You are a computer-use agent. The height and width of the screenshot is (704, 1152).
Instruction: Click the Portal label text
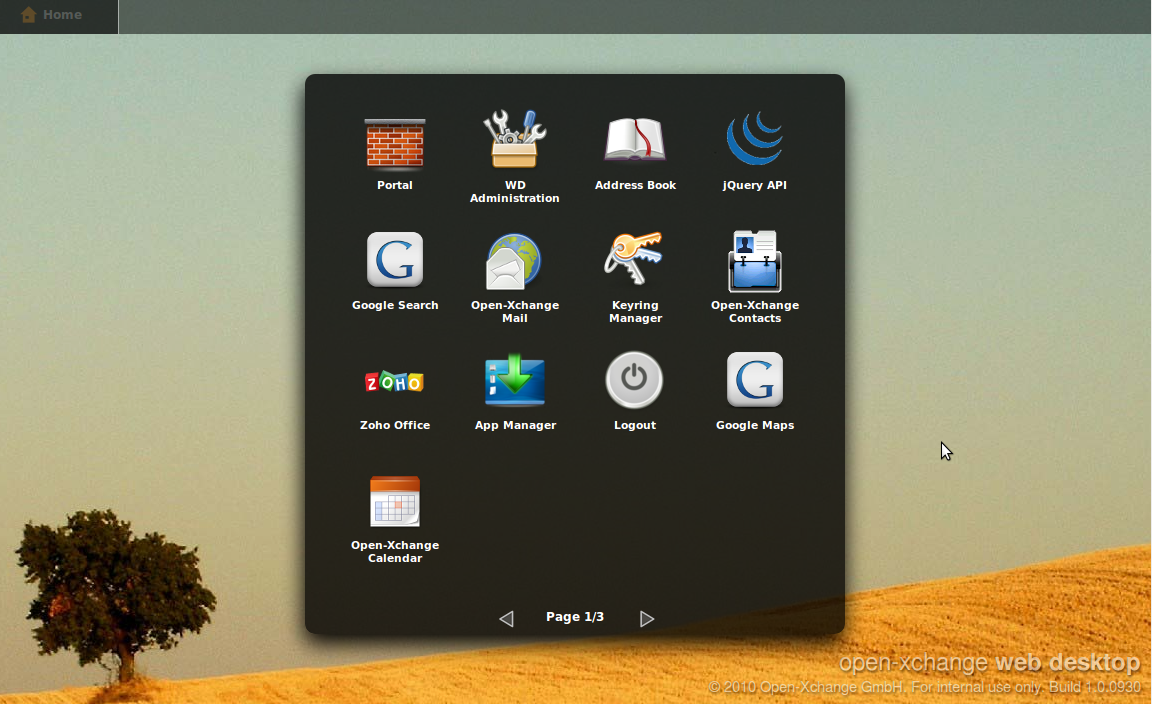(x=395, y=185)
